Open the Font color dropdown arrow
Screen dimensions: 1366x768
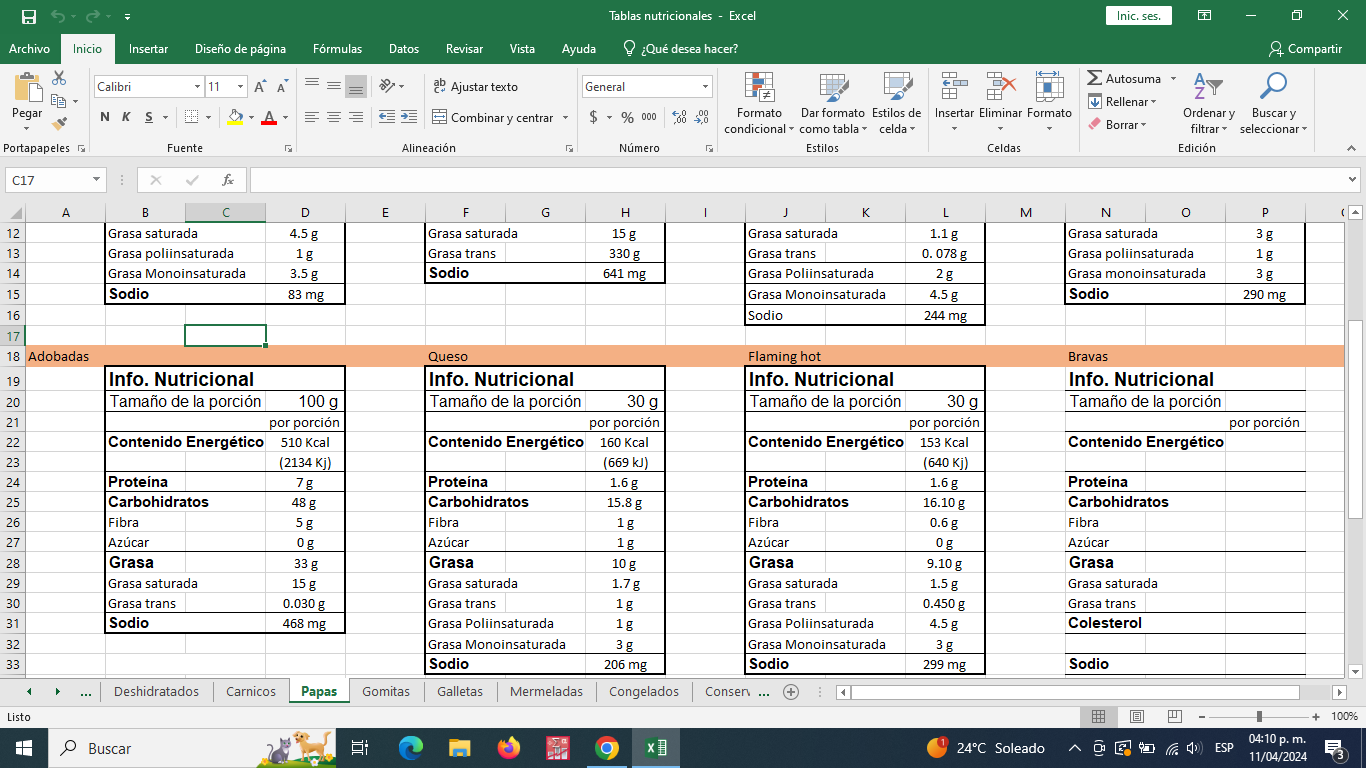tap(283, 118)
